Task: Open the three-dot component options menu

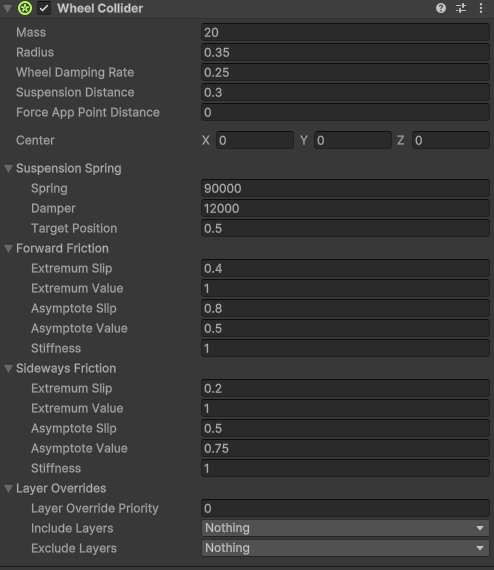Action: (x=481, y=8)
